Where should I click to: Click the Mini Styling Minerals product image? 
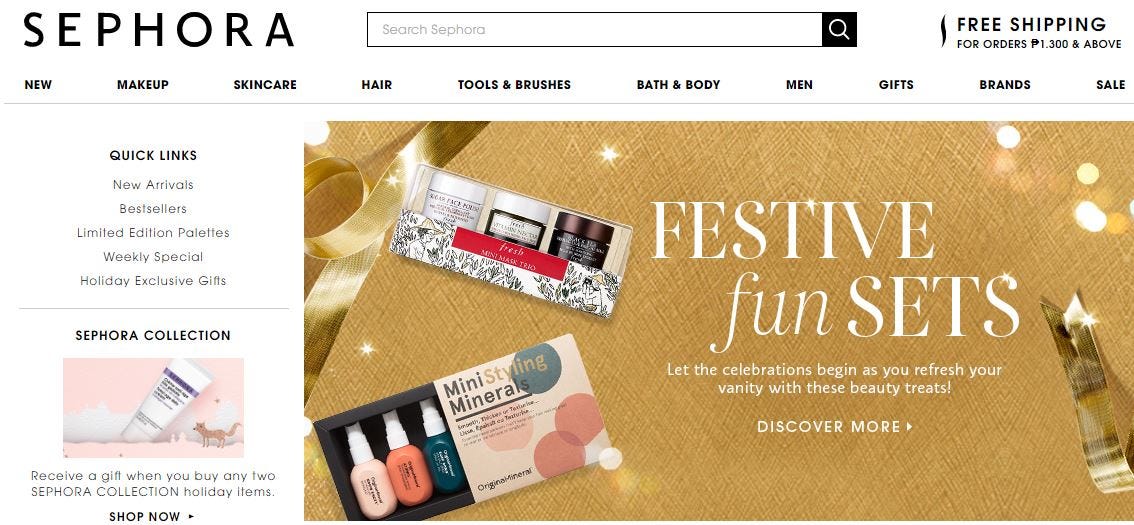(x=463, y=427)
